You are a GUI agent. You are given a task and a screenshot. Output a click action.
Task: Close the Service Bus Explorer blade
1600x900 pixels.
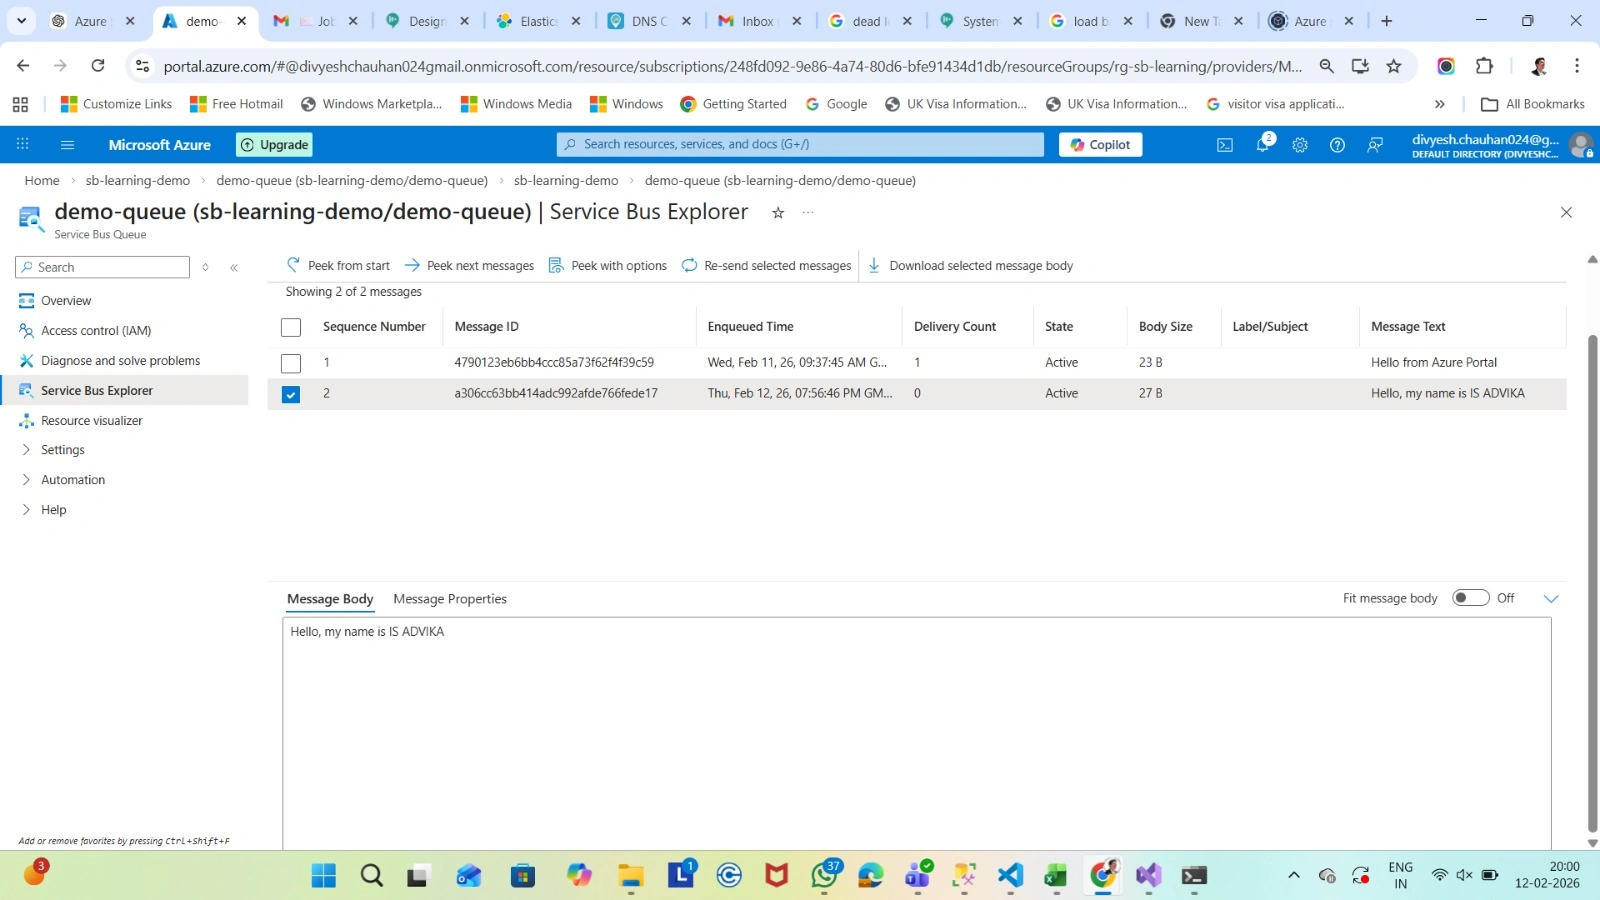(x=1566, y=212)
